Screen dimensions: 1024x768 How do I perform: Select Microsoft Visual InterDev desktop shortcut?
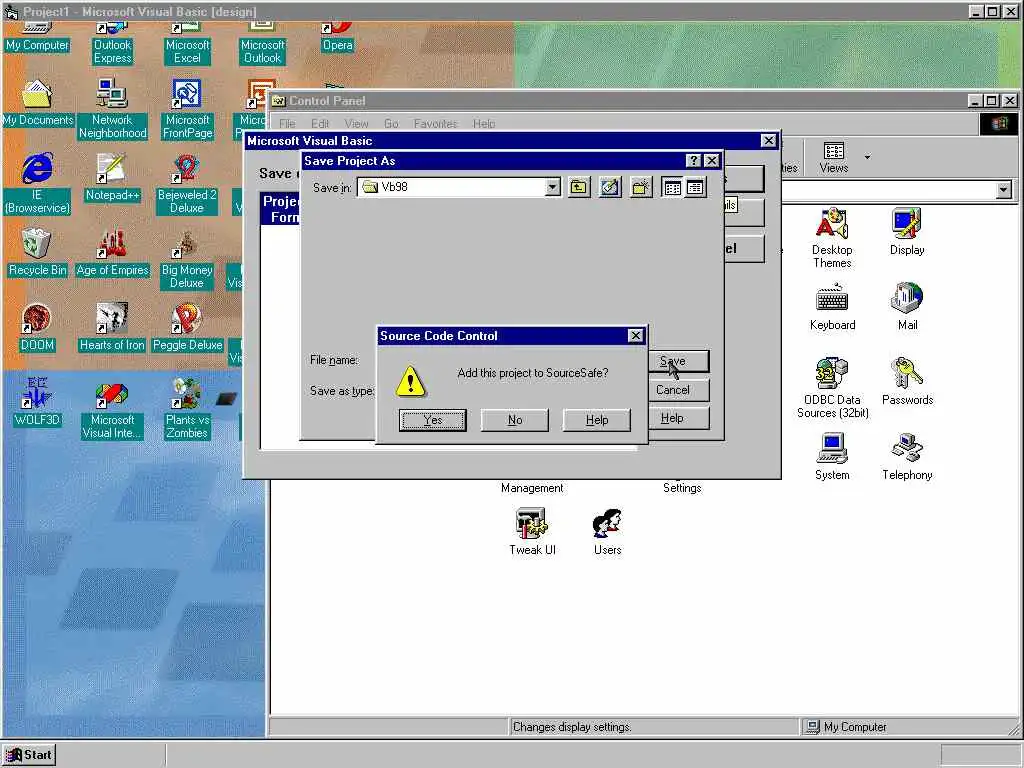click(112, 409)
